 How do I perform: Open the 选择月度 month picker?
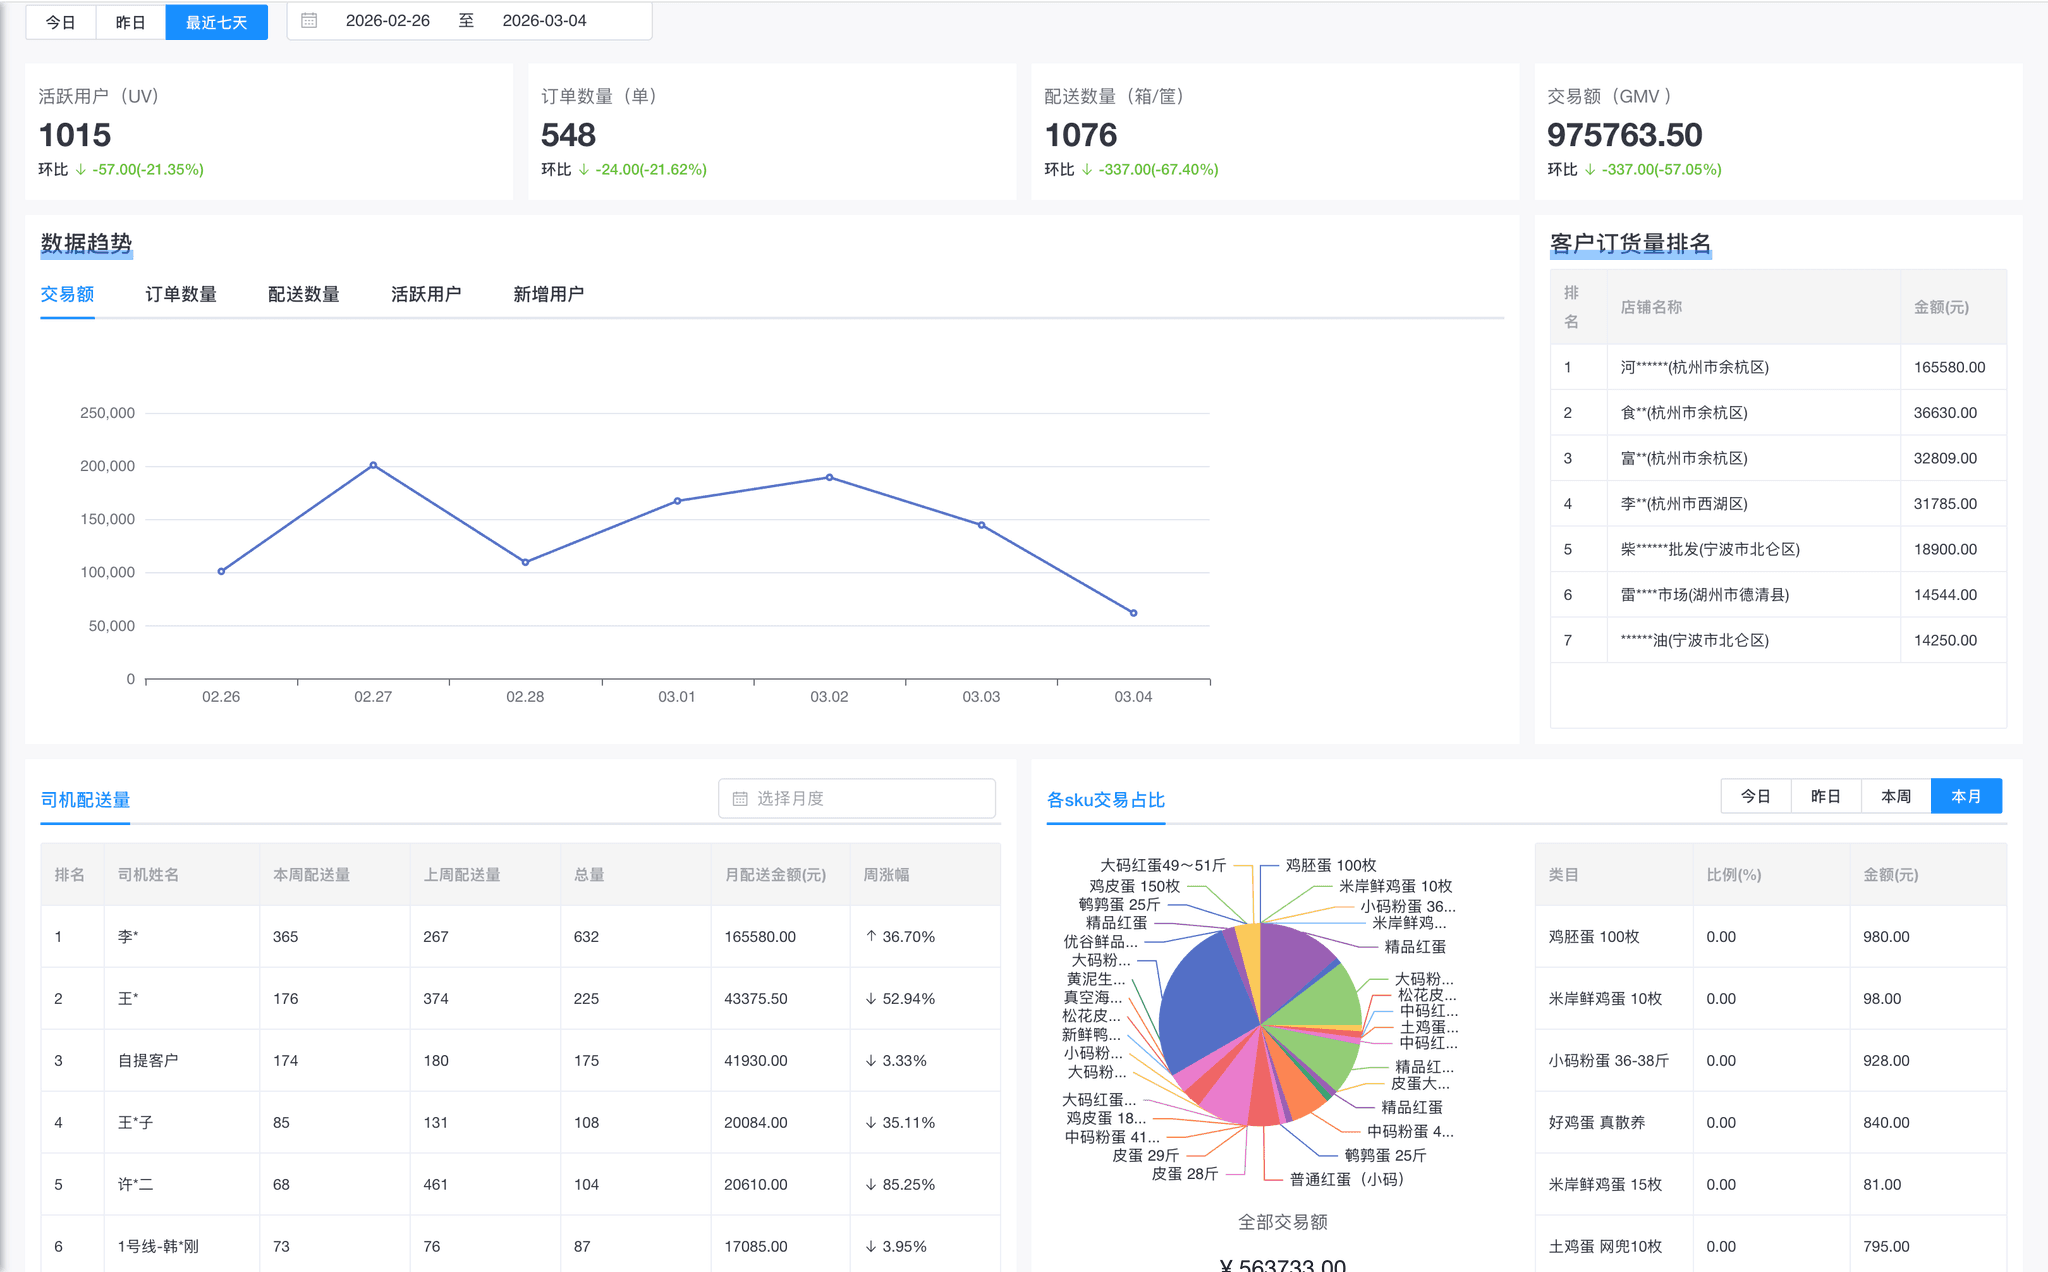(856, 798)
